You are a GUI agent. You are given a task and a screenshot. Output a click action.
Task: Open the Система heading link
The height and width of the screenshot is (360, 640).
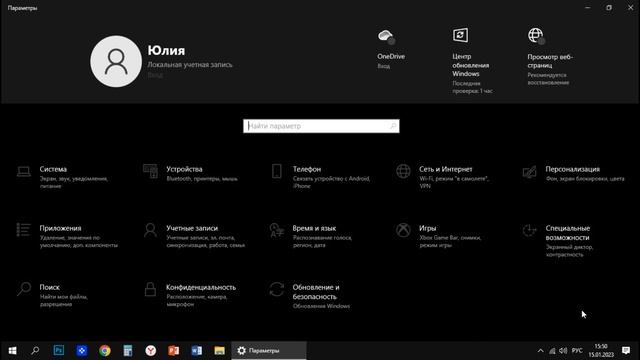coord(53,169)
